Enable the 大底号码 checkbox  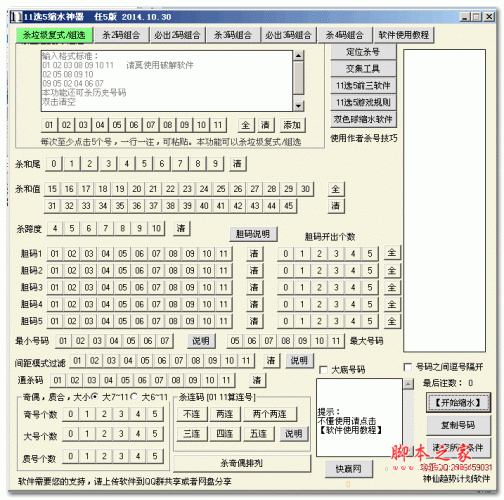pyautogui.click(x=323, y=370)
